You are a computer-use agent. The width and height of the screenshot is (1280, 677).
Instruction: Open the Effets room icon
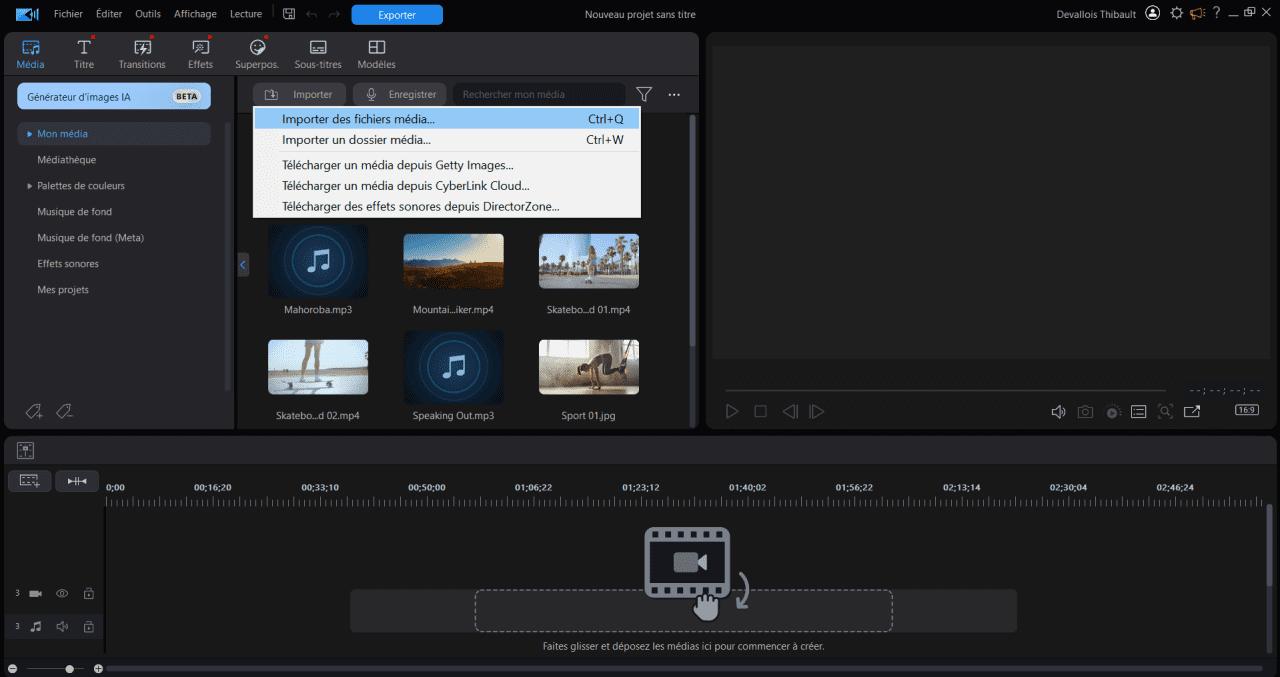coord(200,54)
